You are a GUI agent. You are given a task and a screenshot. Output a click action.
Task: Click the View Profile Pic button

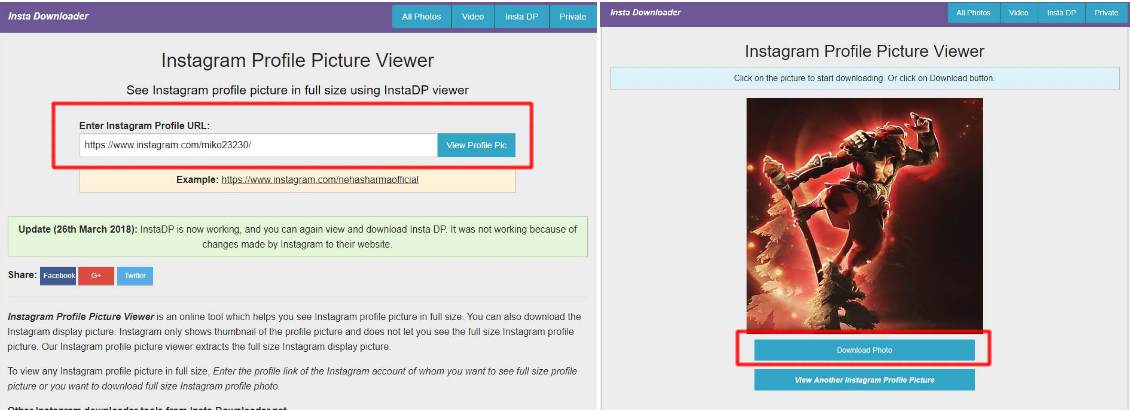point(476,145)
